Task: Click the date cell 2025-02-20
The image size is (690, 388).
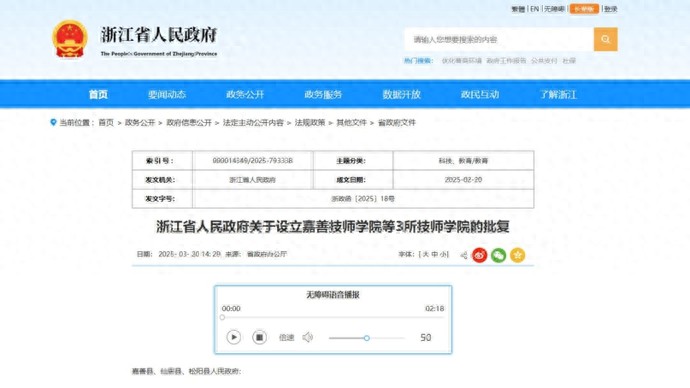Action: [463, 179]
